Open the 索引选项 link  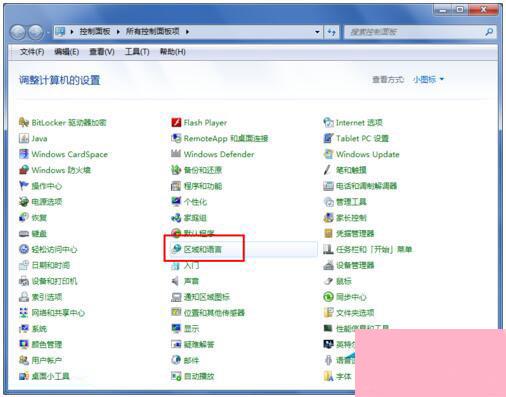47,297
